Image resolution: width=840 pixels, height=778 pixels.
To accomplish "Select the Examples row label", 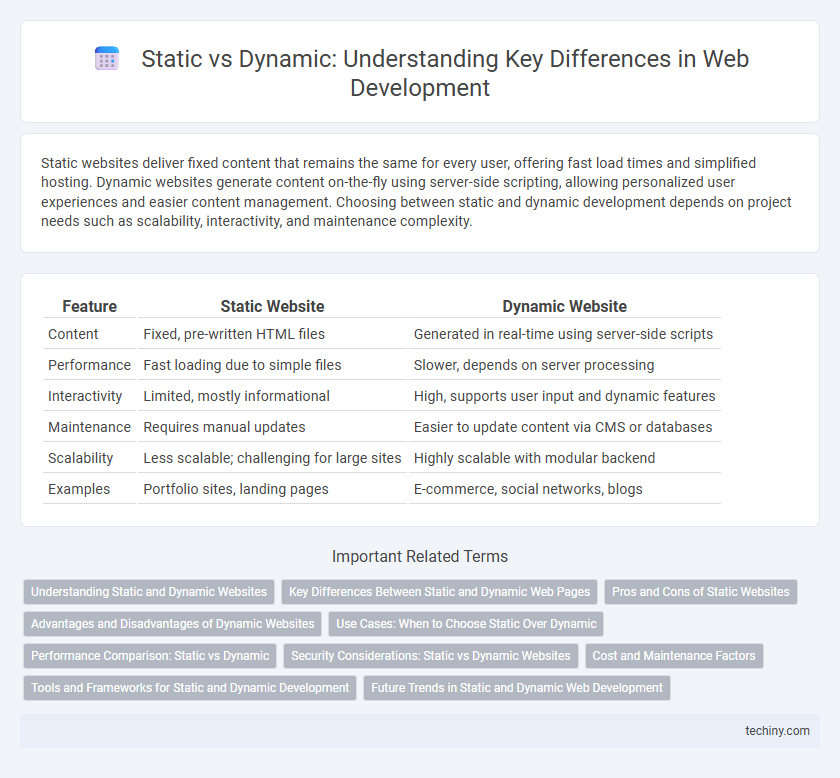I will [79, 489].
